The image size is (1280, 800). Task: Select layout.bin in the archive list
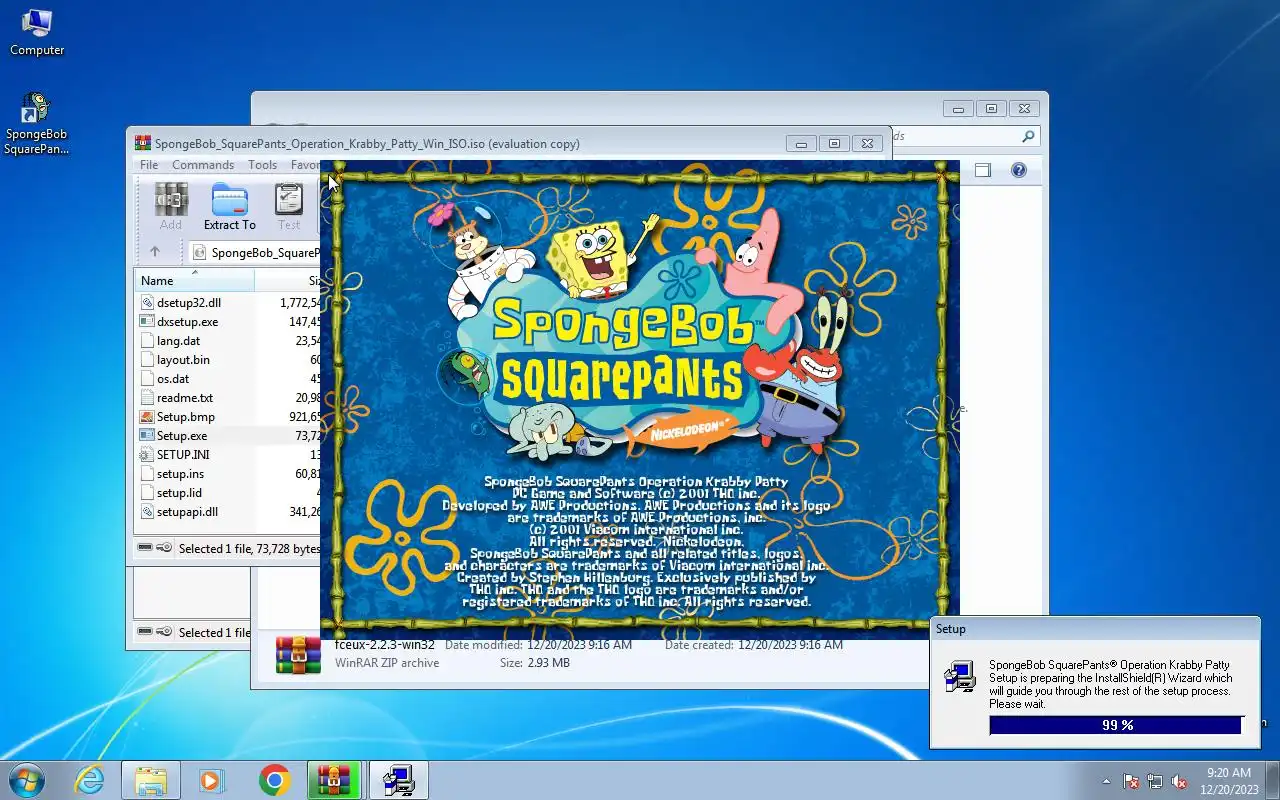183,360
